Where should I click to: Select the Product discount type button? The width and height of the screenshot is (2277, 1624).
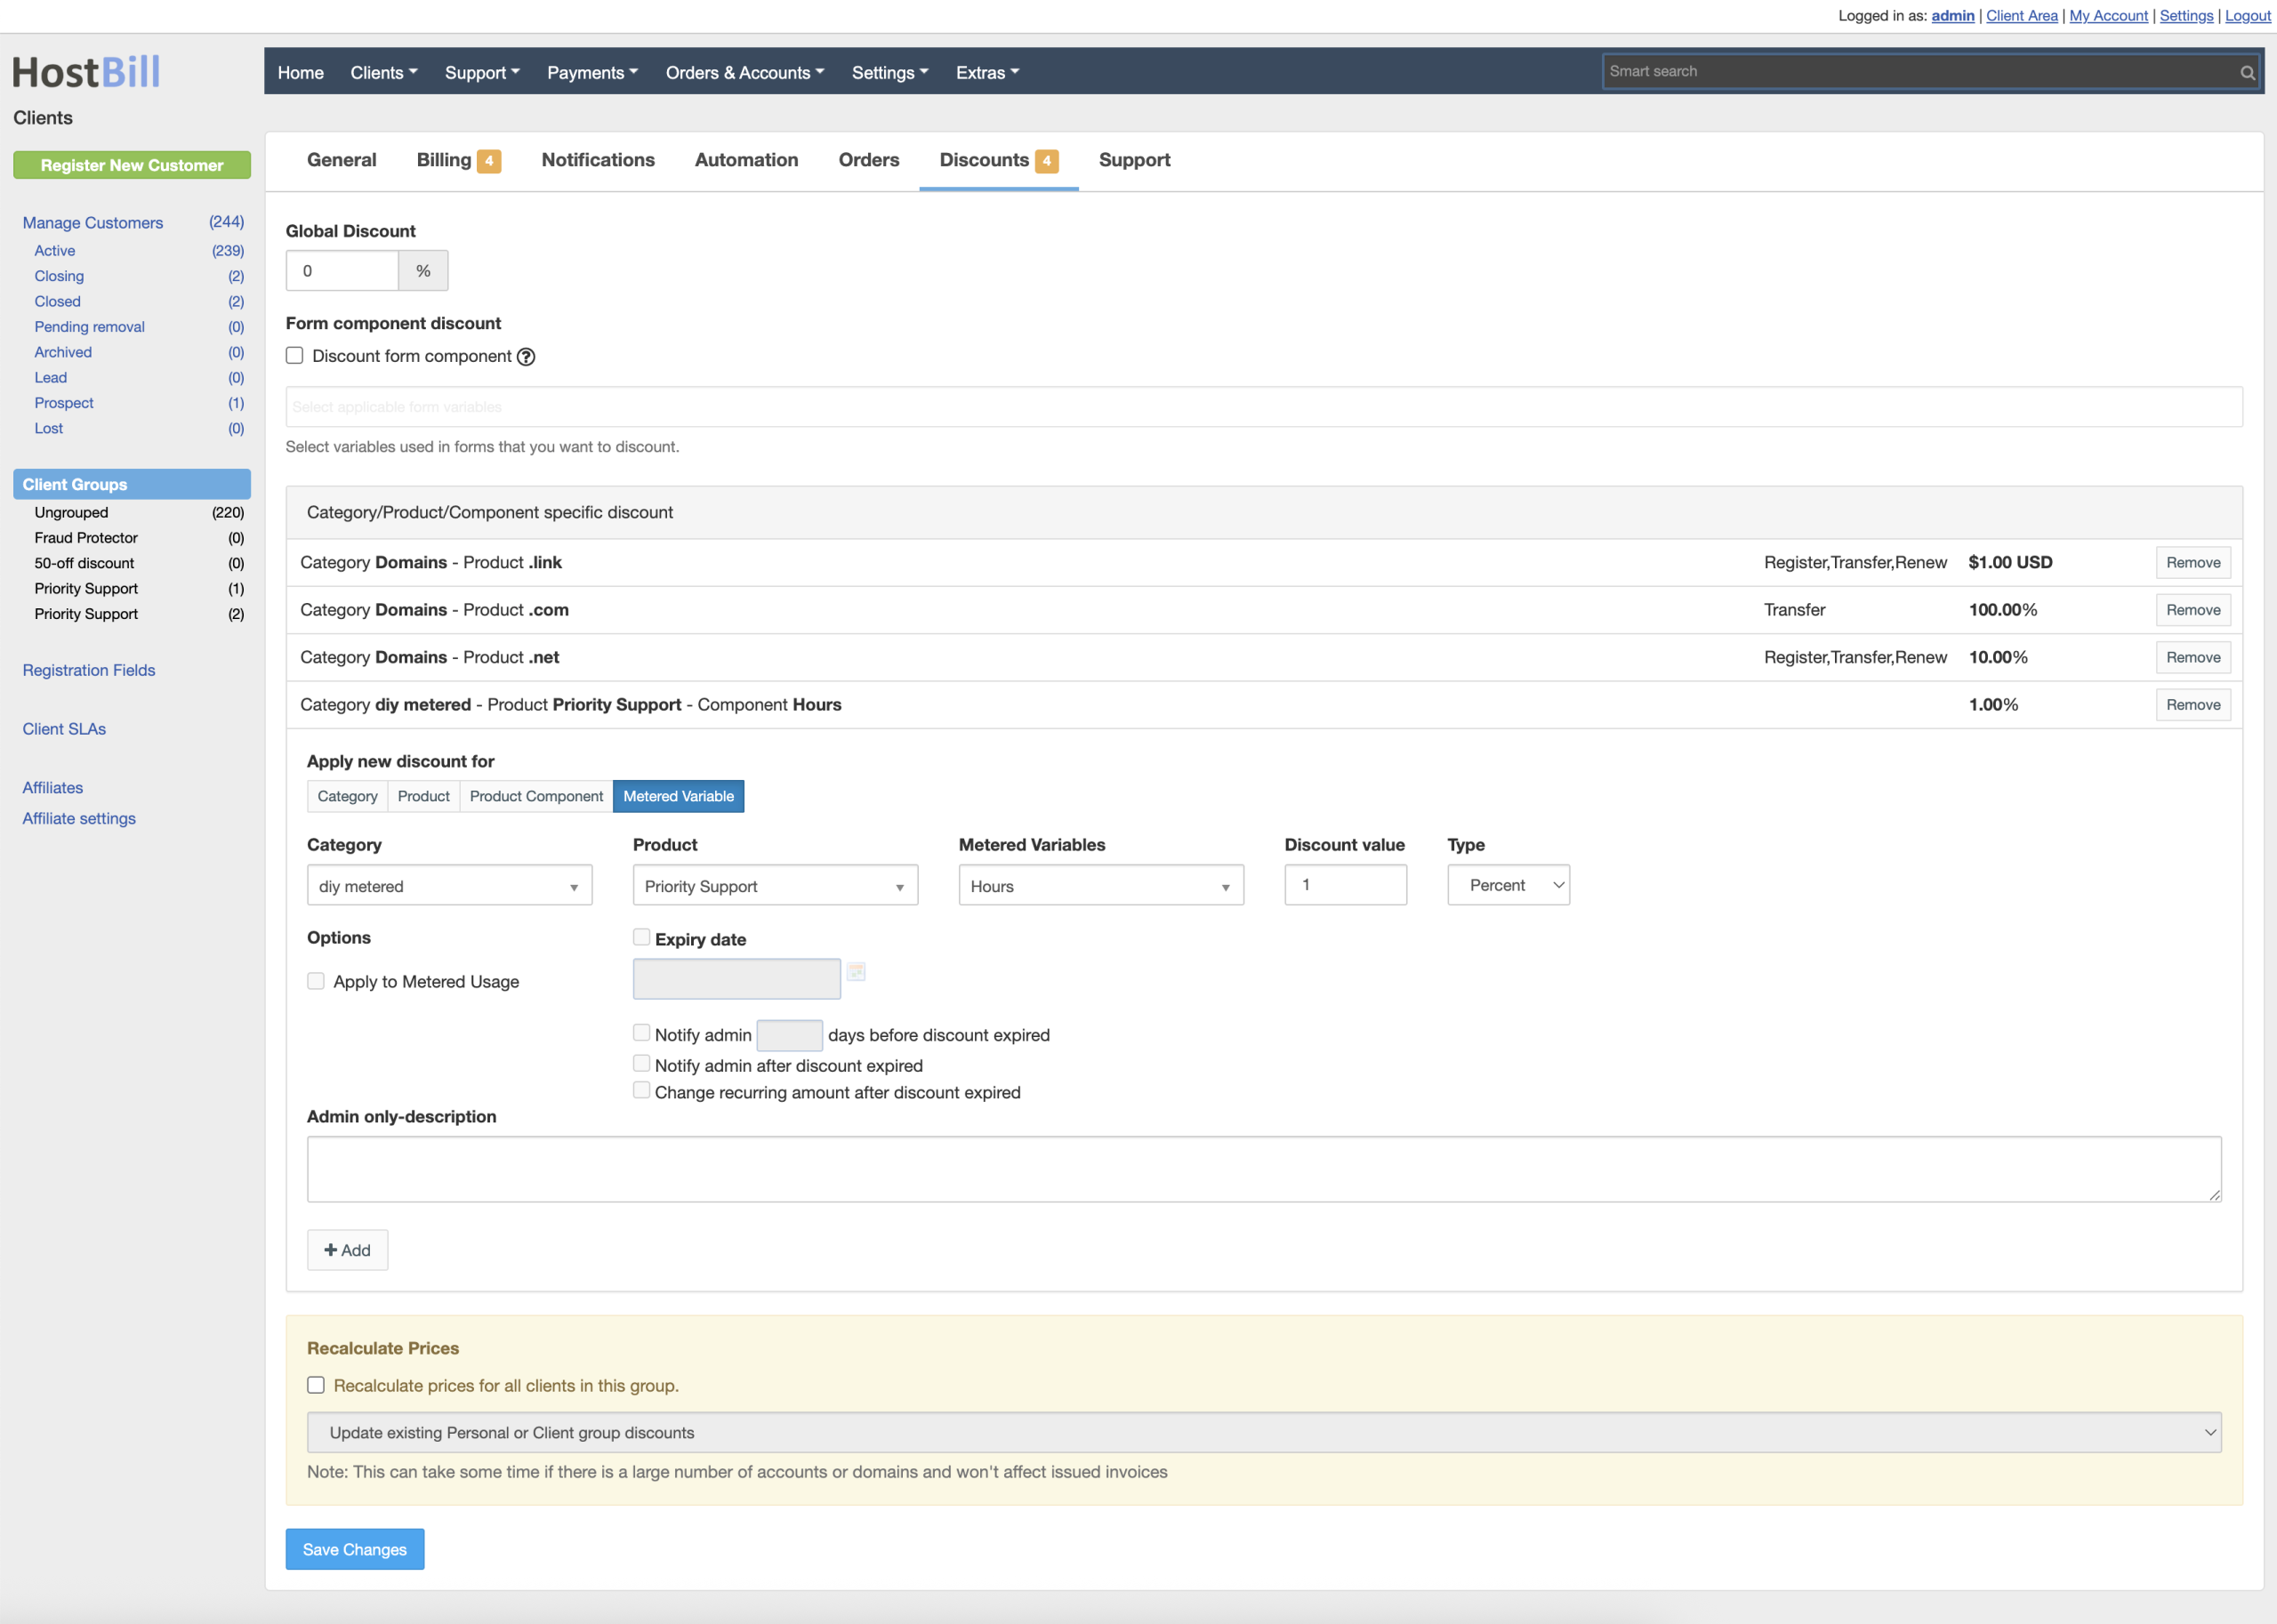tap(424, 796)
